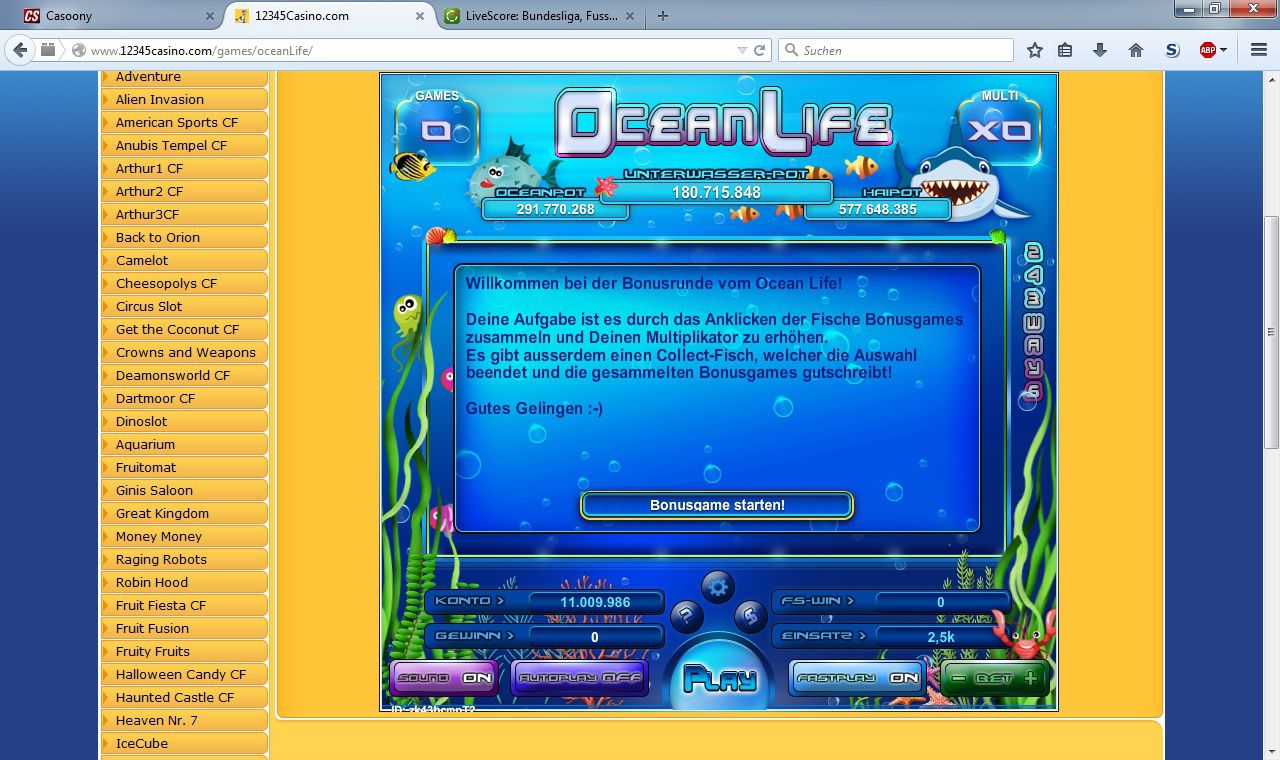Click the magnifier icon in search box
1280x760 pixels.
[x=791, y=50]
